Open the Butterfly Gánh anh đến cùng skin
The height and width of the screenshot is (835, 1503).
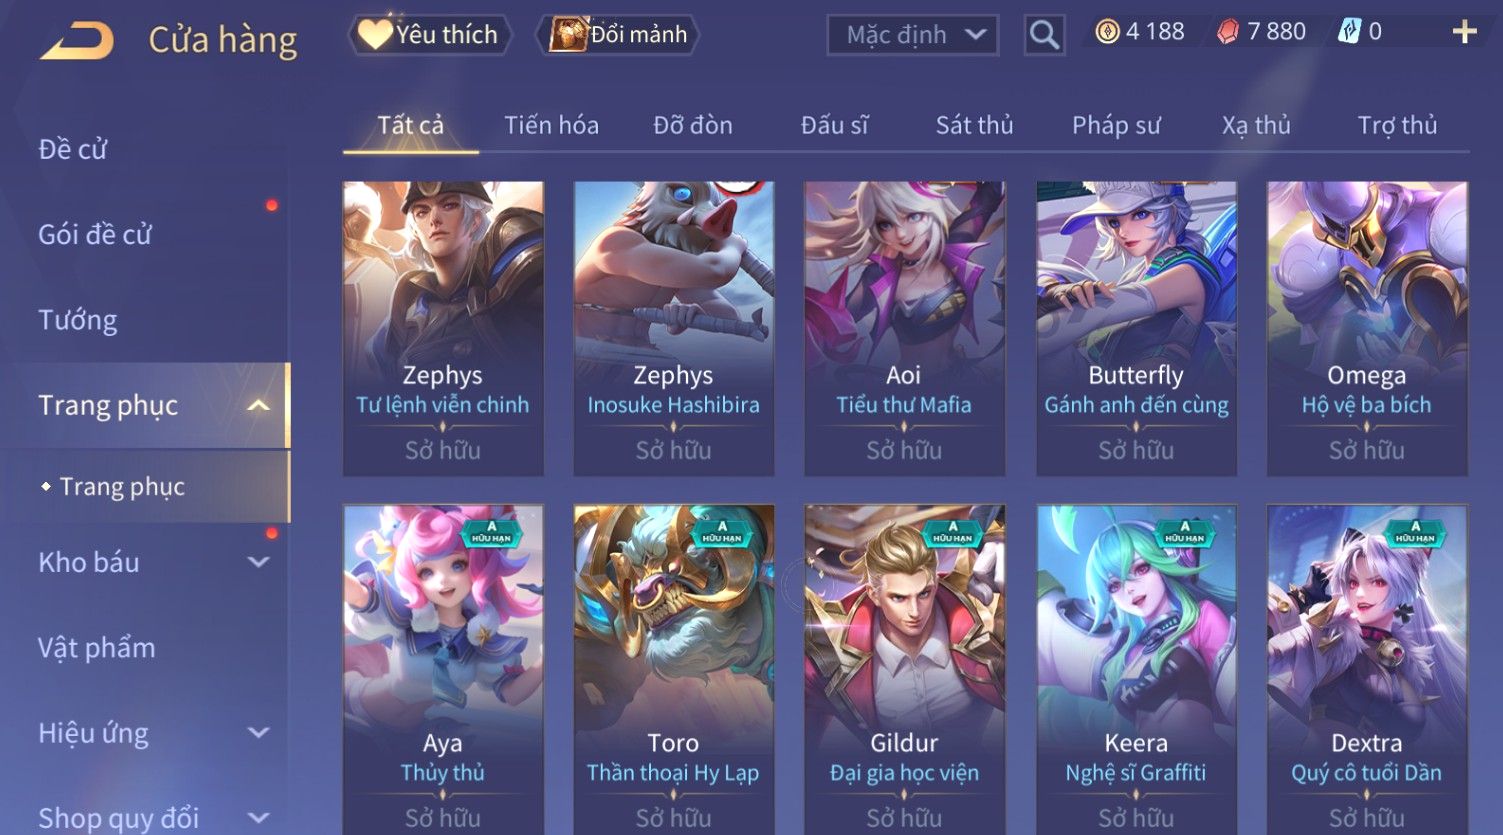tap(1136, 328)
